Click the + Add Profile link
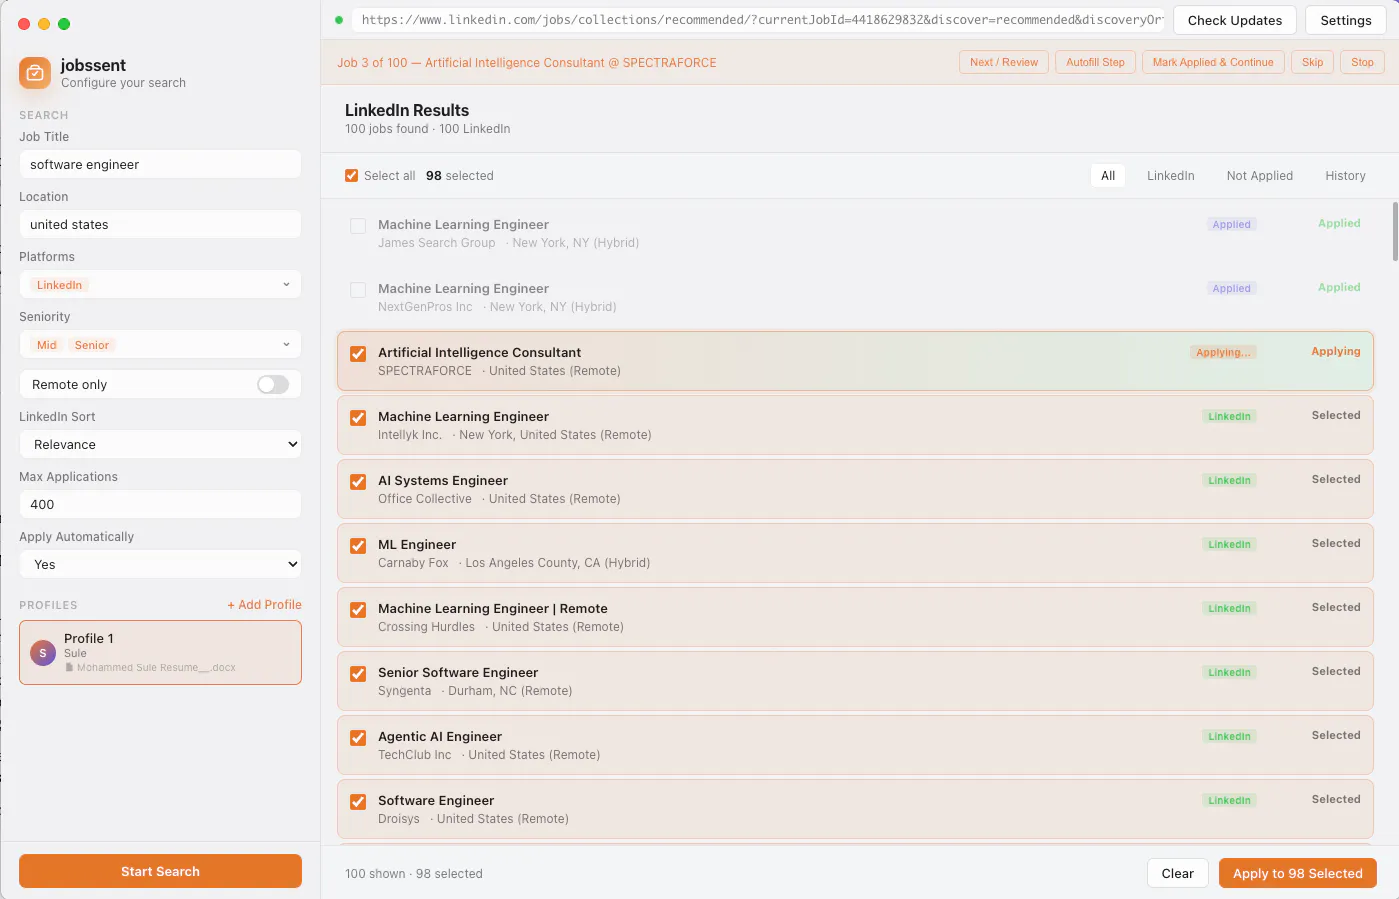The image size is (1399, 899). pos(264,605)
